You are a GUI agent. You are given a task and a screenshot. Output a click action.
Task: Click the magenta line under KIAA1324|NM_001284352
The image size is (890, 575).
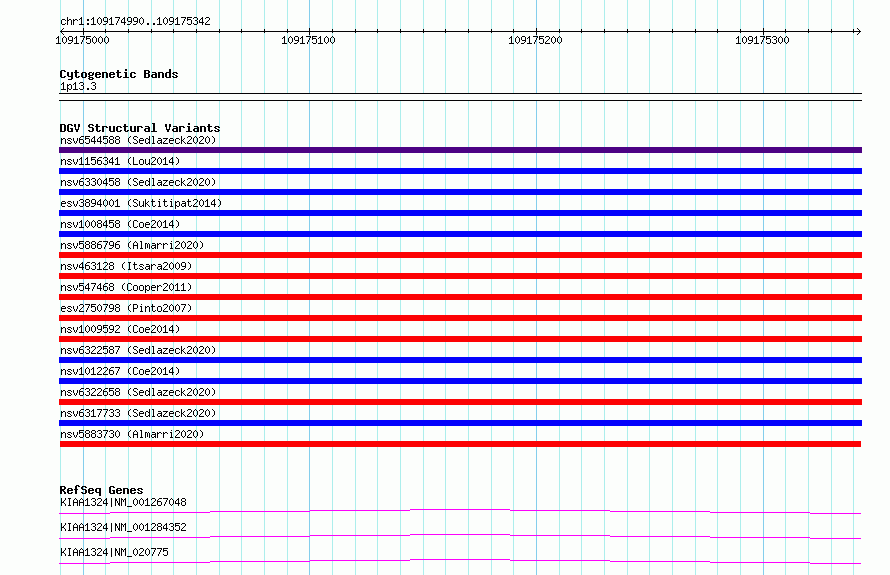click(x=460, y=536)
